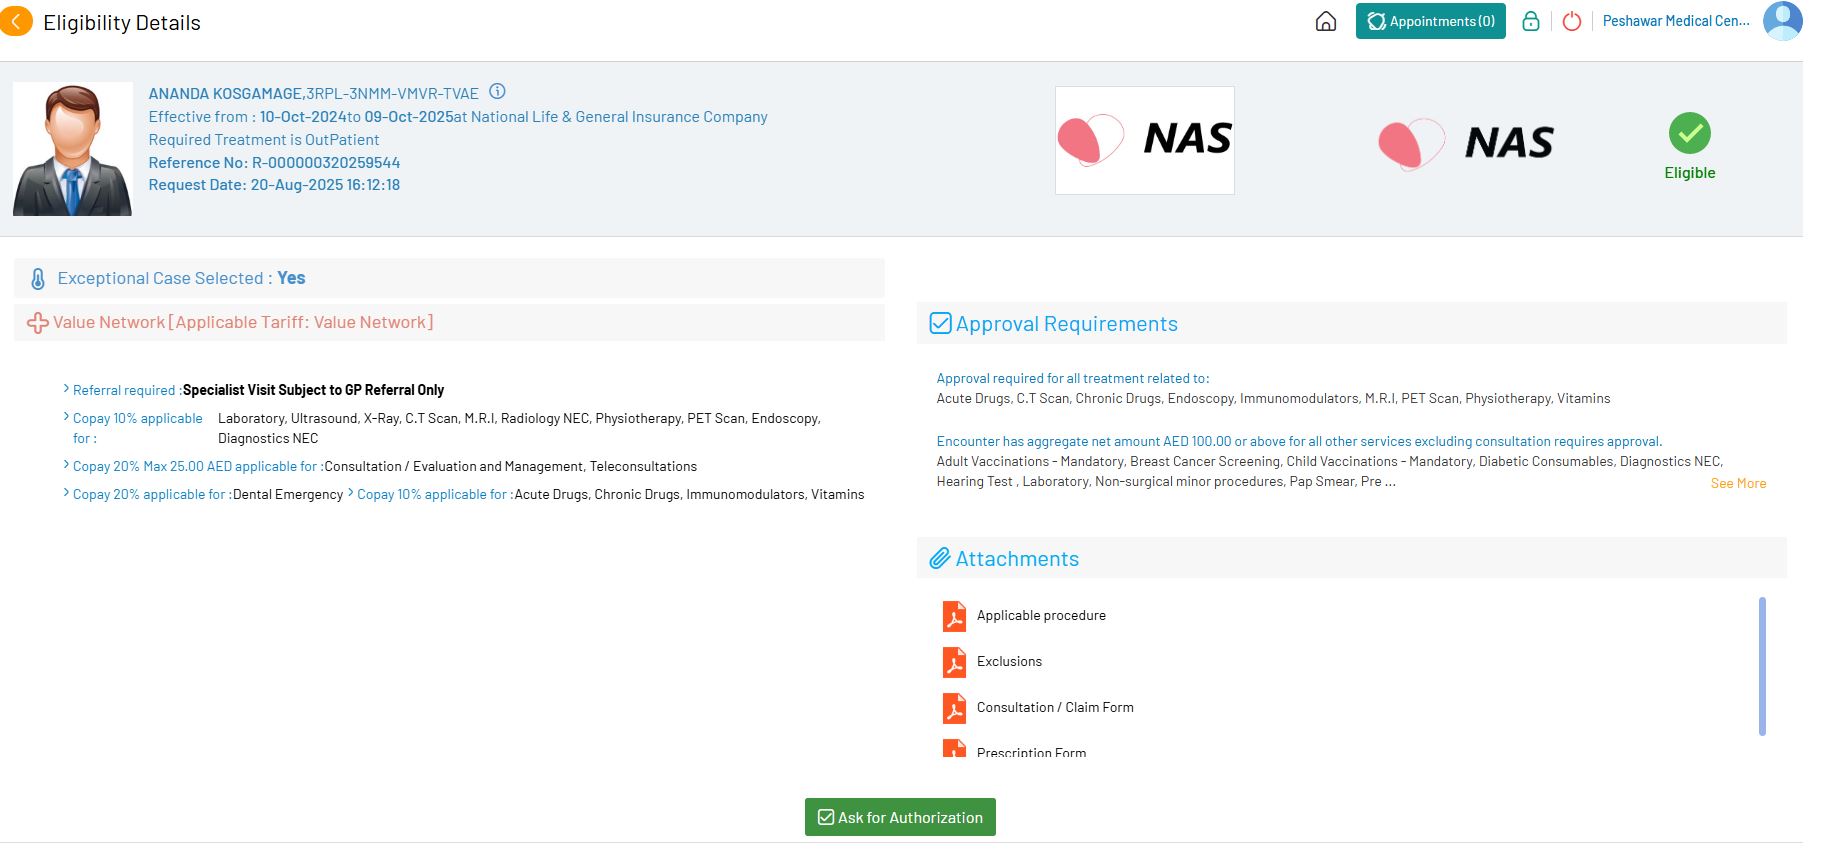Image resolution: width=1838 pixels, height=862 pixels.
Task: Click See More in approval requirements
Action: 1738,483
